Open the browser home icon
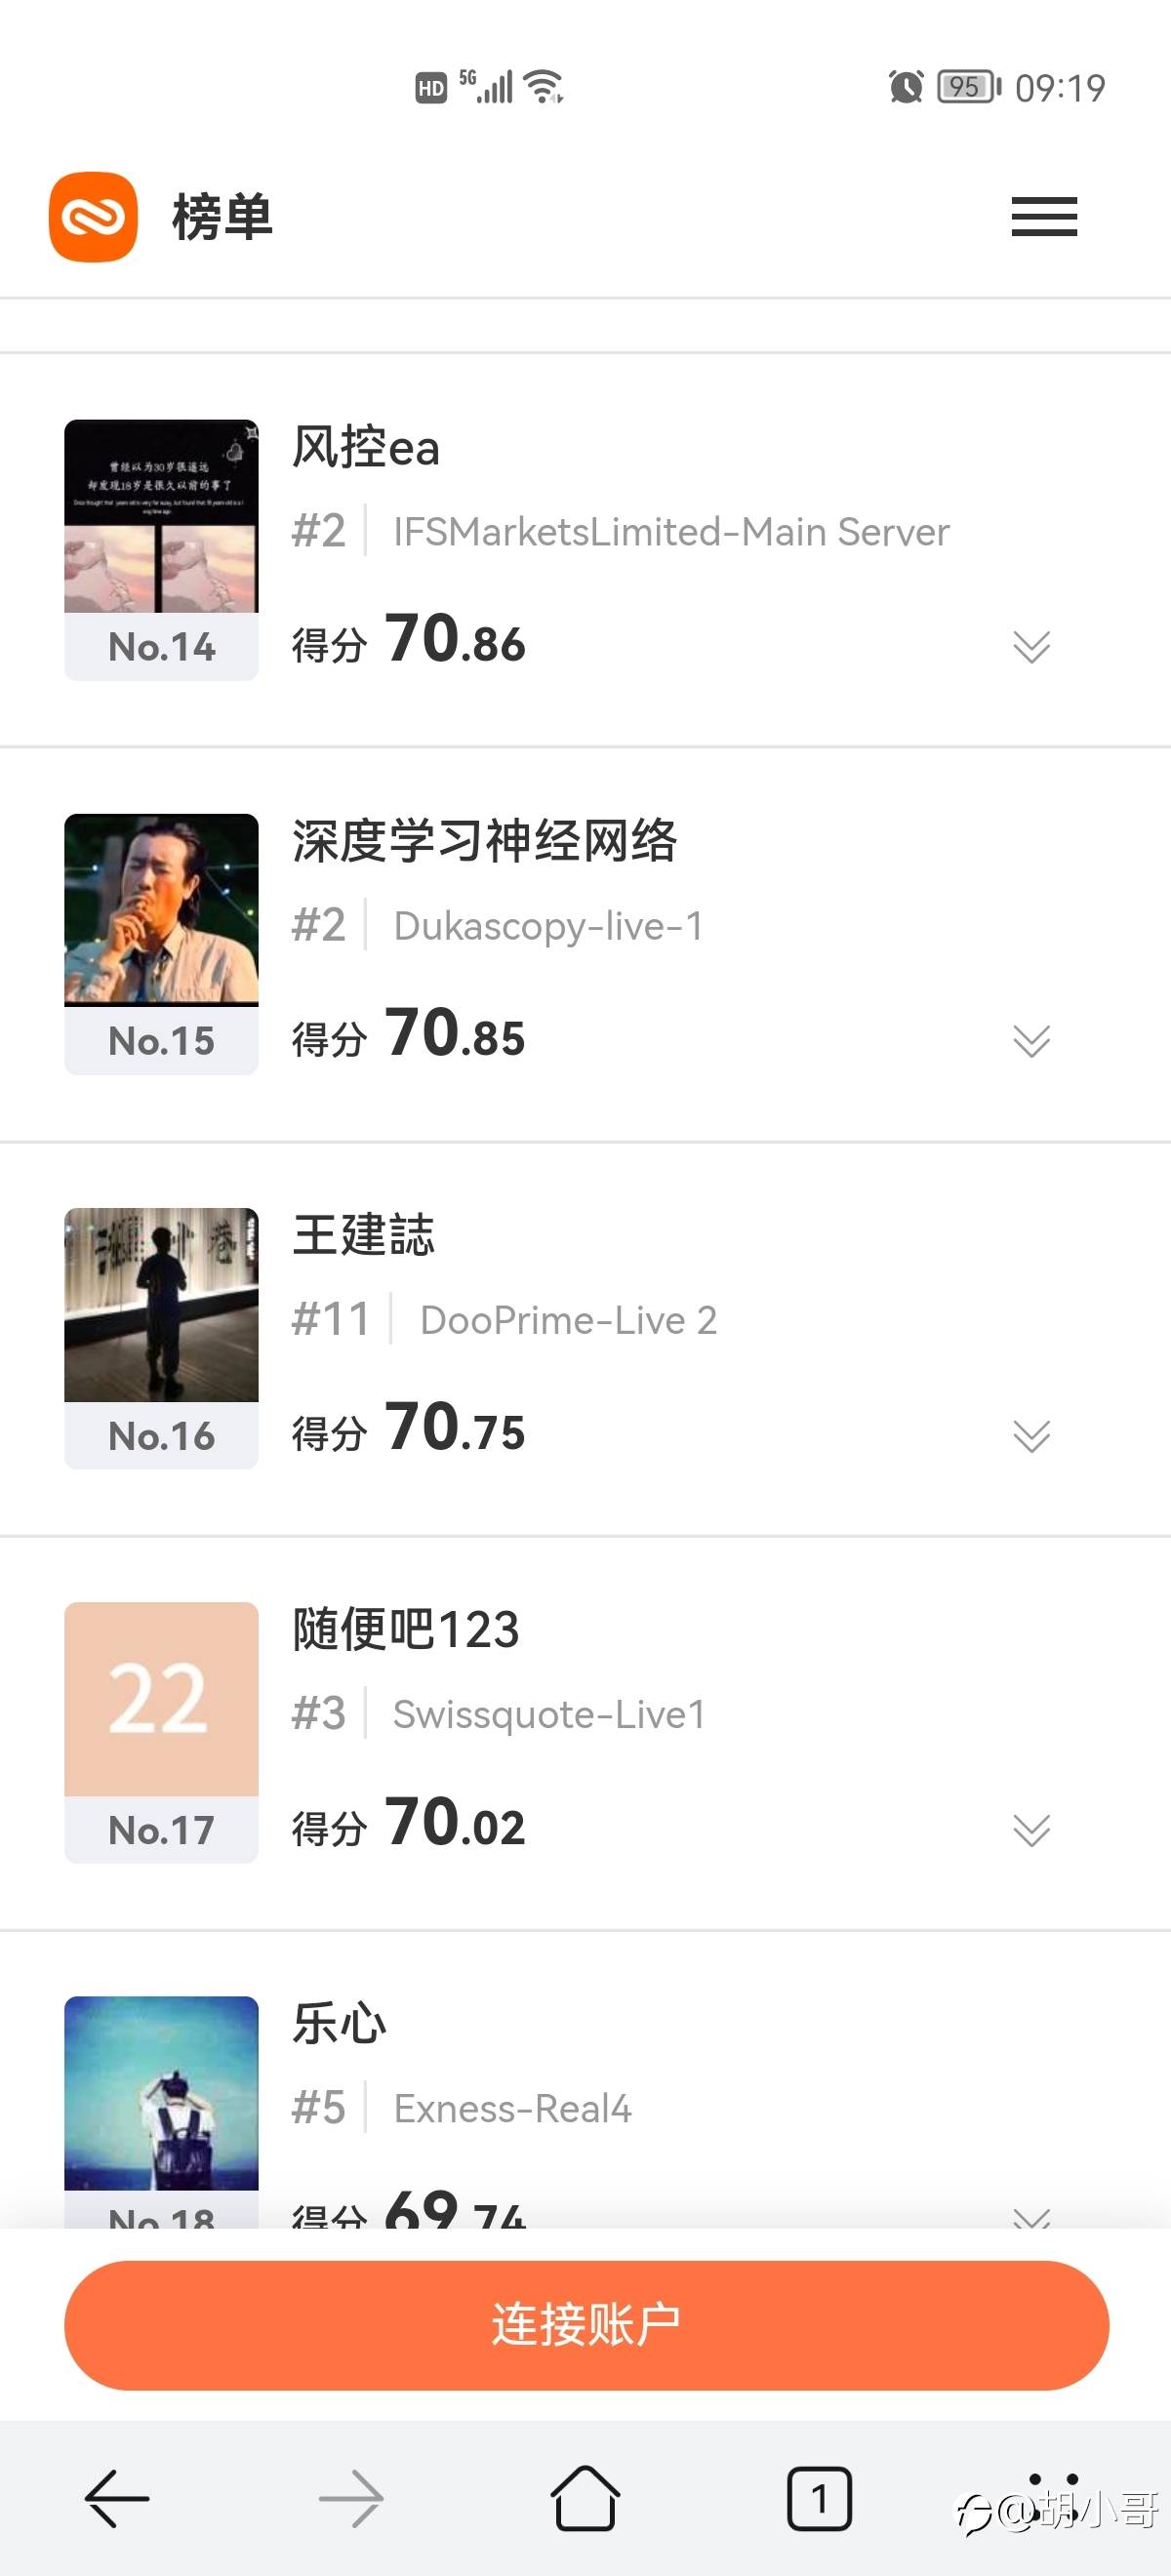 pyautogui.click(x=585, y=2497)
